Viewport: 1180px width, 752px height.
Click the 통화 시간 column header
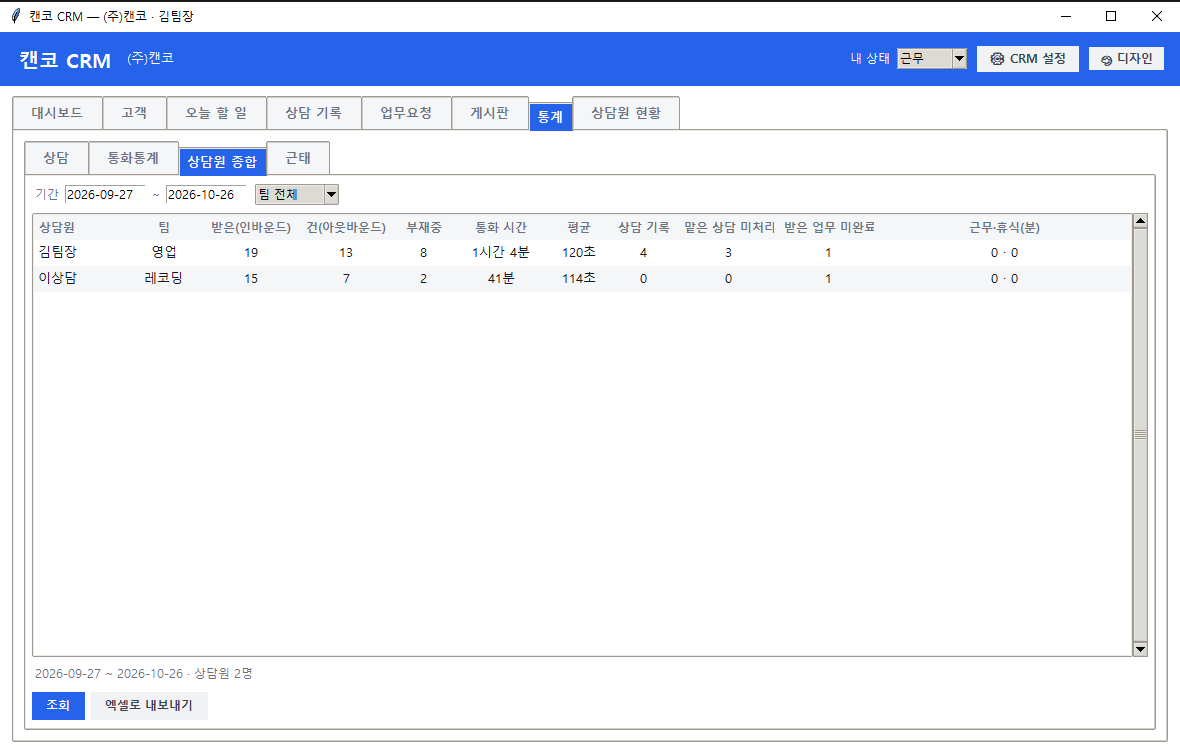point(500,227)
